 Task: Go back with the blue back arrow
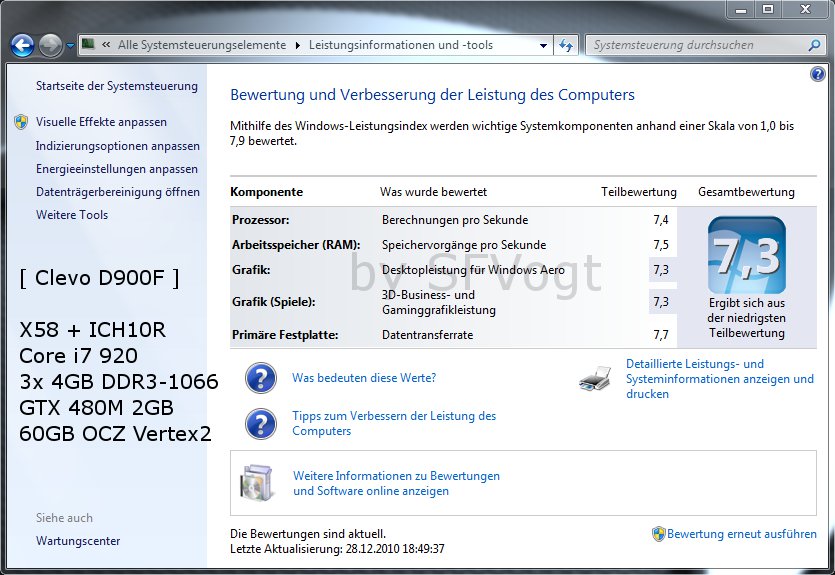click(x=22, y=46)
